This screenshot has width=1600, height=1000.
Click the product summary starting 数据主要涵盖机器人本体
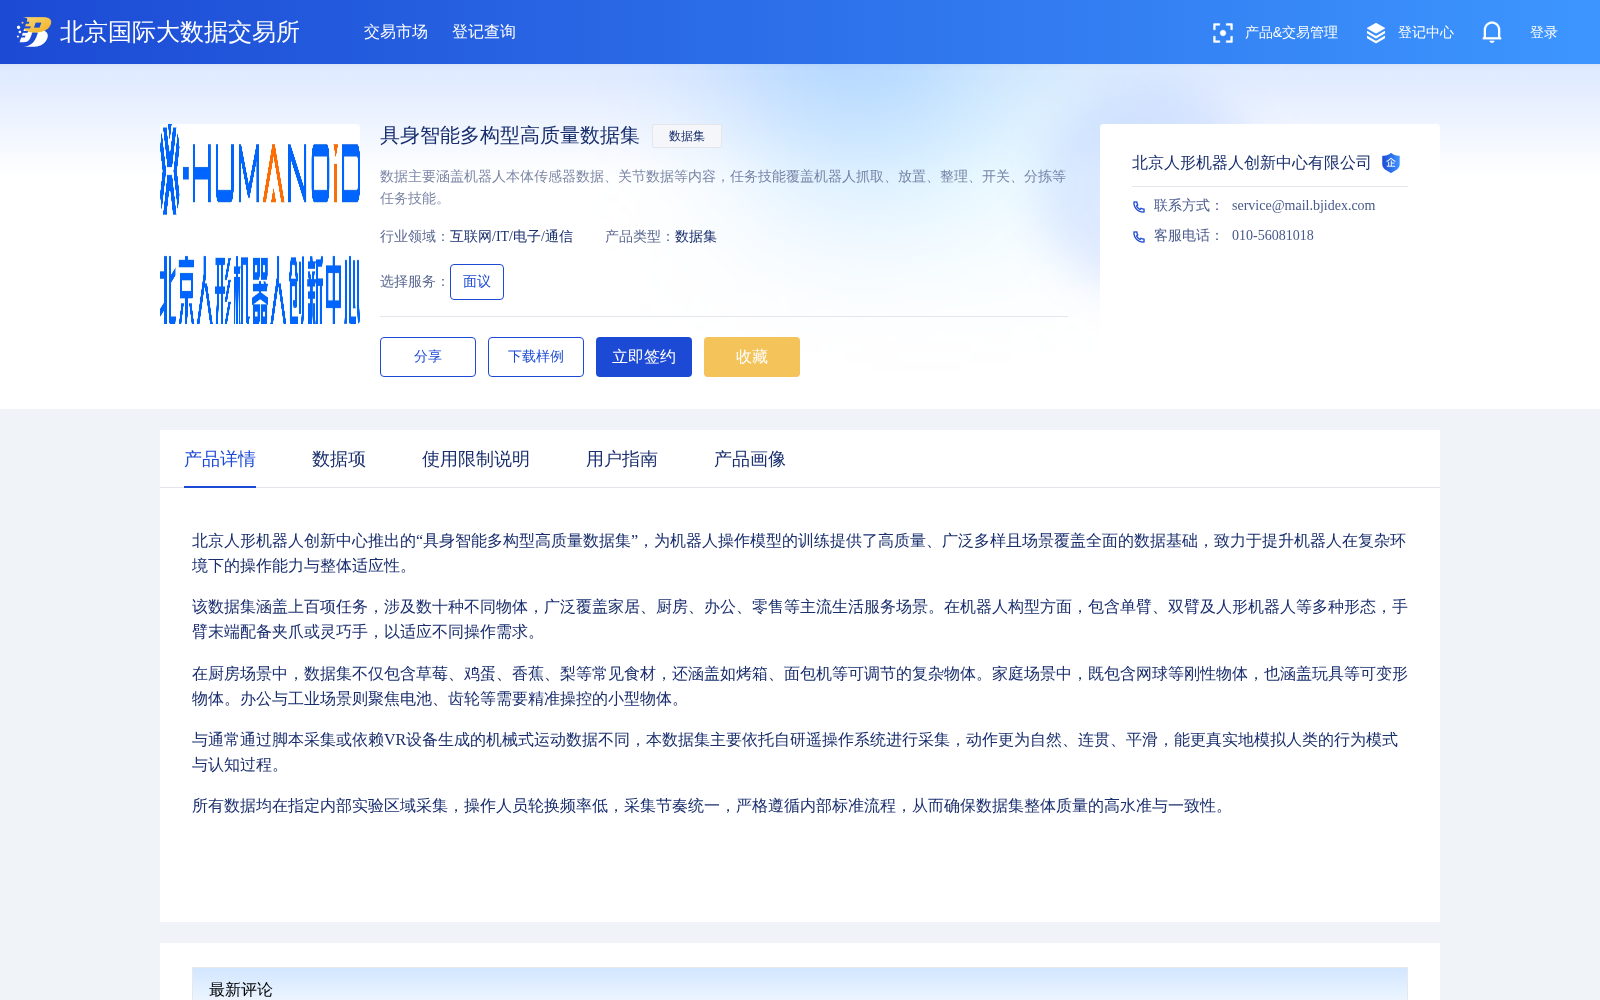[x=723, y=187]
